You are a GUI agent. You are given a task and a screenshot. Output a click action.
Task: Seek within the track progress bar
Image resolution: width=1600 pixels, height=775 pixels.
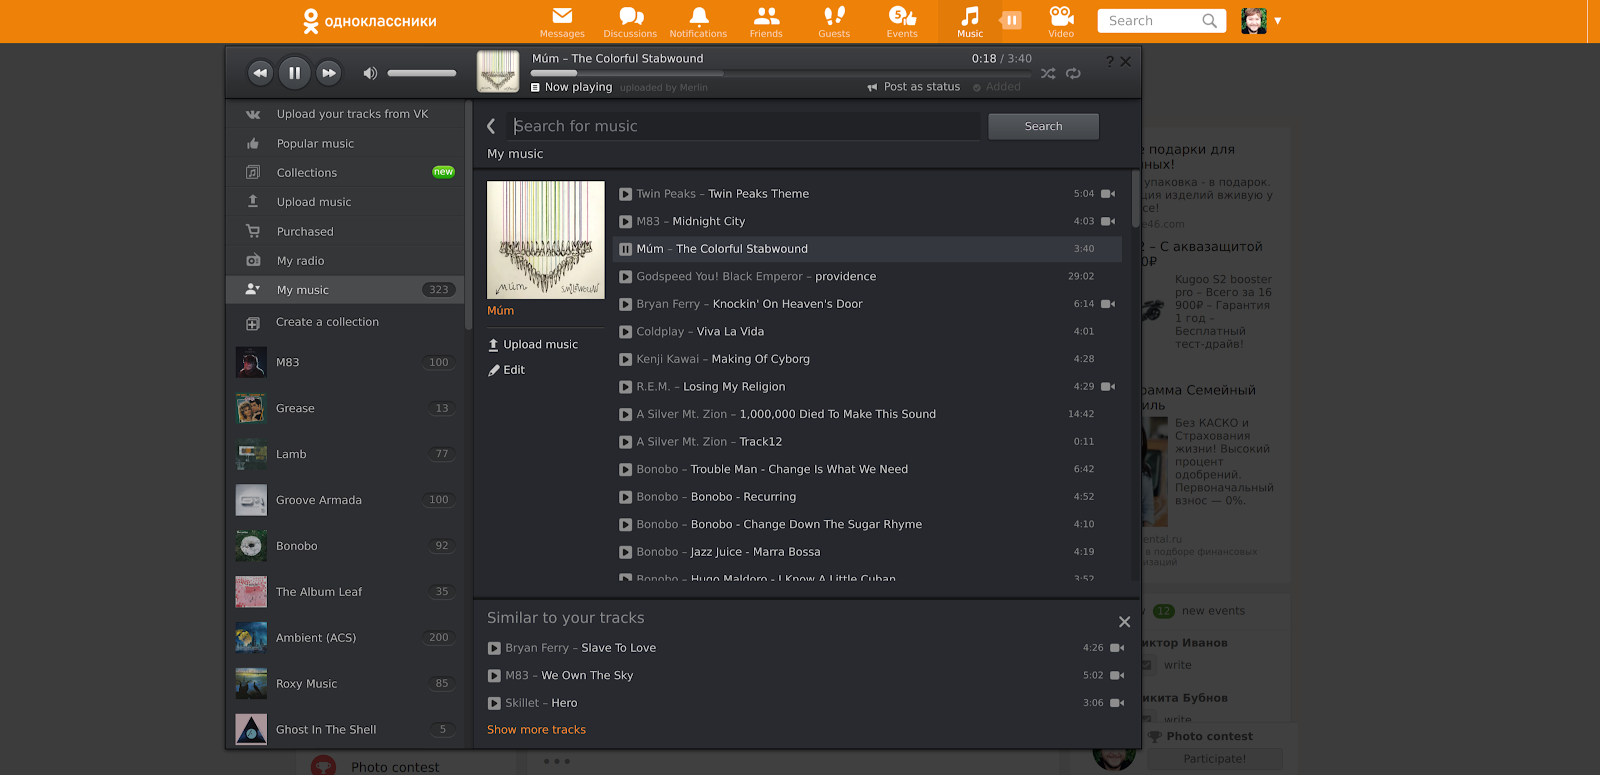(x=780, y=73)
